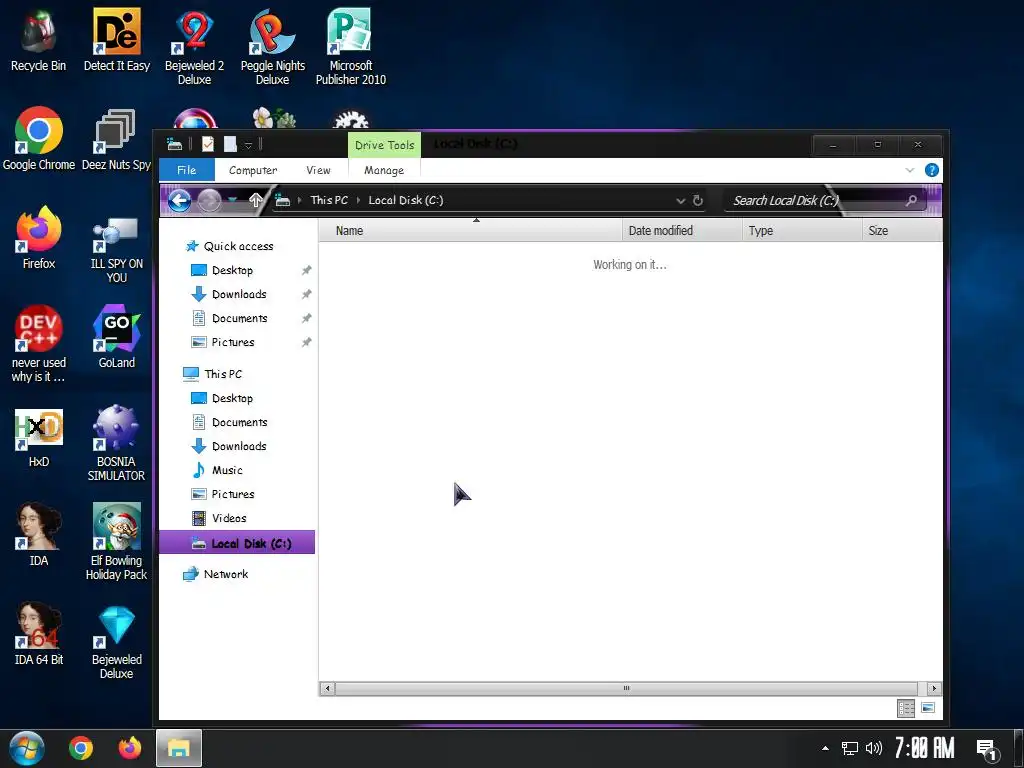Open Bejeweled 2 Deluxe shortcut
The image size is (1024, 768).
[194, 47]
